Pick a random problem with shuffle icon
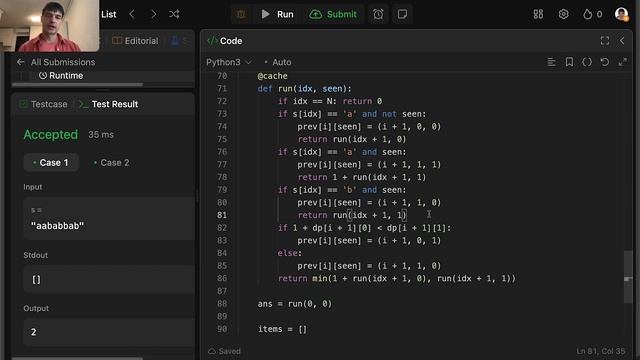This screenshot has width=640, height=360. pyautogui.click(x=174, y=14)
